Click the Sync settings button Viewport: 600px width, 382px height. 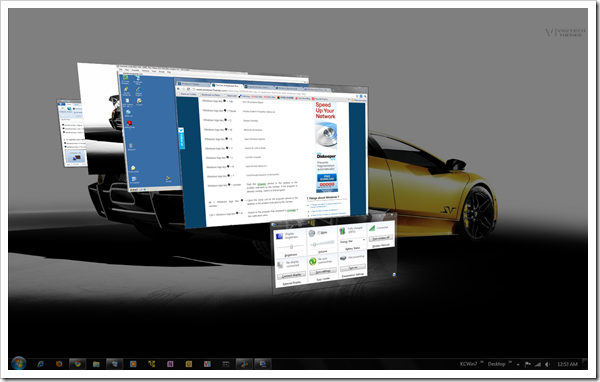click(x=323, y=271)
